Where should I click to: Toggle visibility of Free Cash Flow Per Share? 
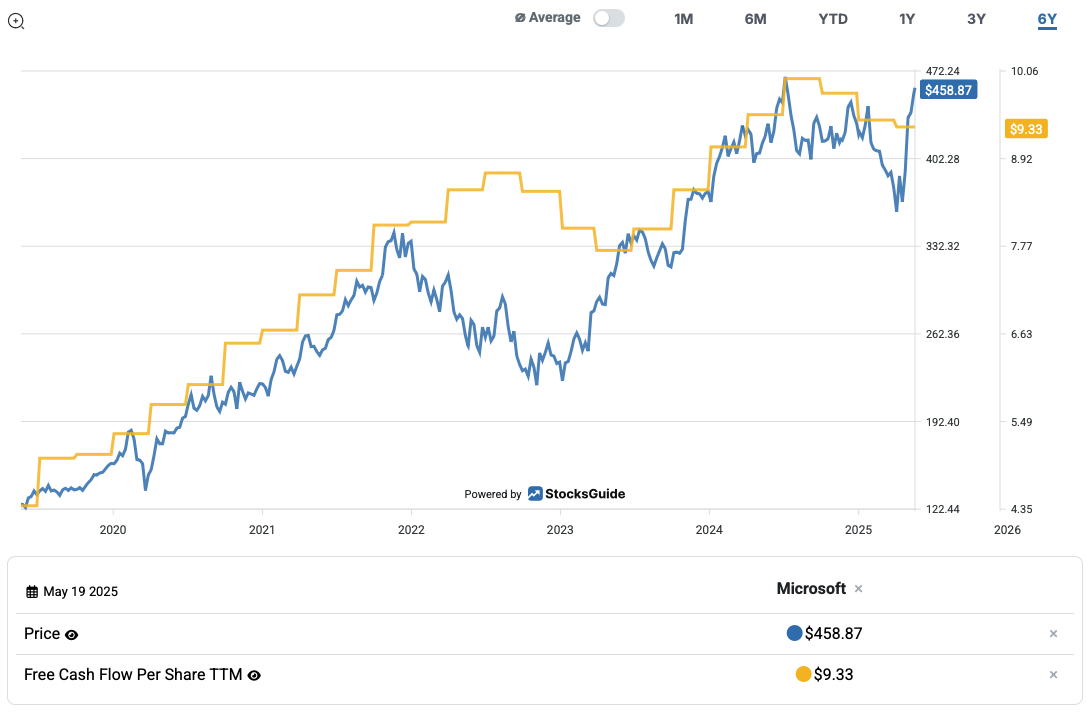click(254, 675)
